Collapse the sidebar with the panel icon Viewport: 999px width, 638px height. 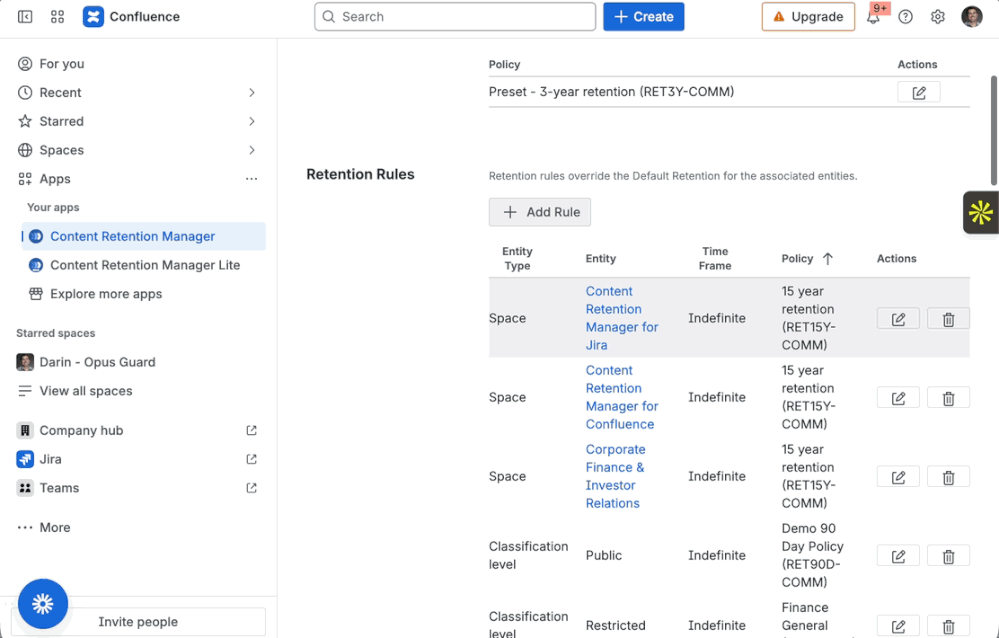tap(25, 17)
